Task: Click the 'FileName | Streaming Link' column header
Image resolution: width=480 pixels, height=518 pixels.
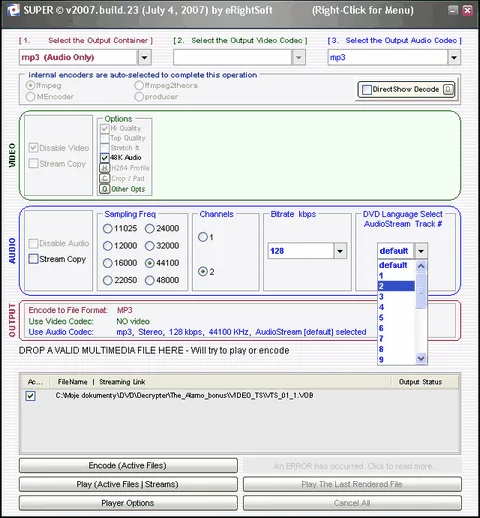Action: (x=220, y=382)
